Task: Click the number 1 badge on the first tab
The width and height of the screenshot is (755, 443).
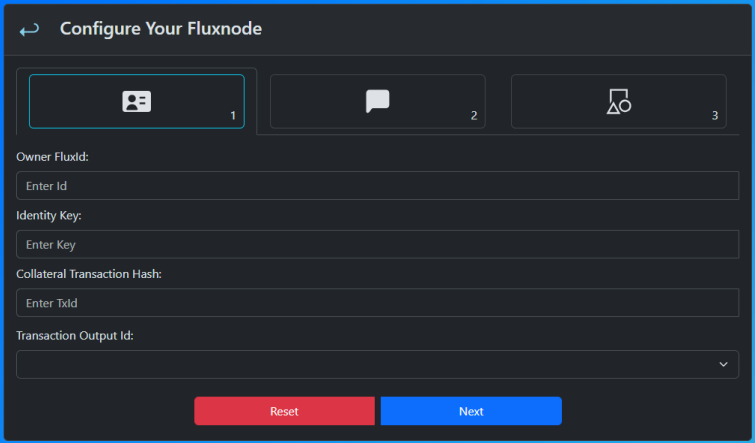Action: pyautogui.click(x=233, y=116)
